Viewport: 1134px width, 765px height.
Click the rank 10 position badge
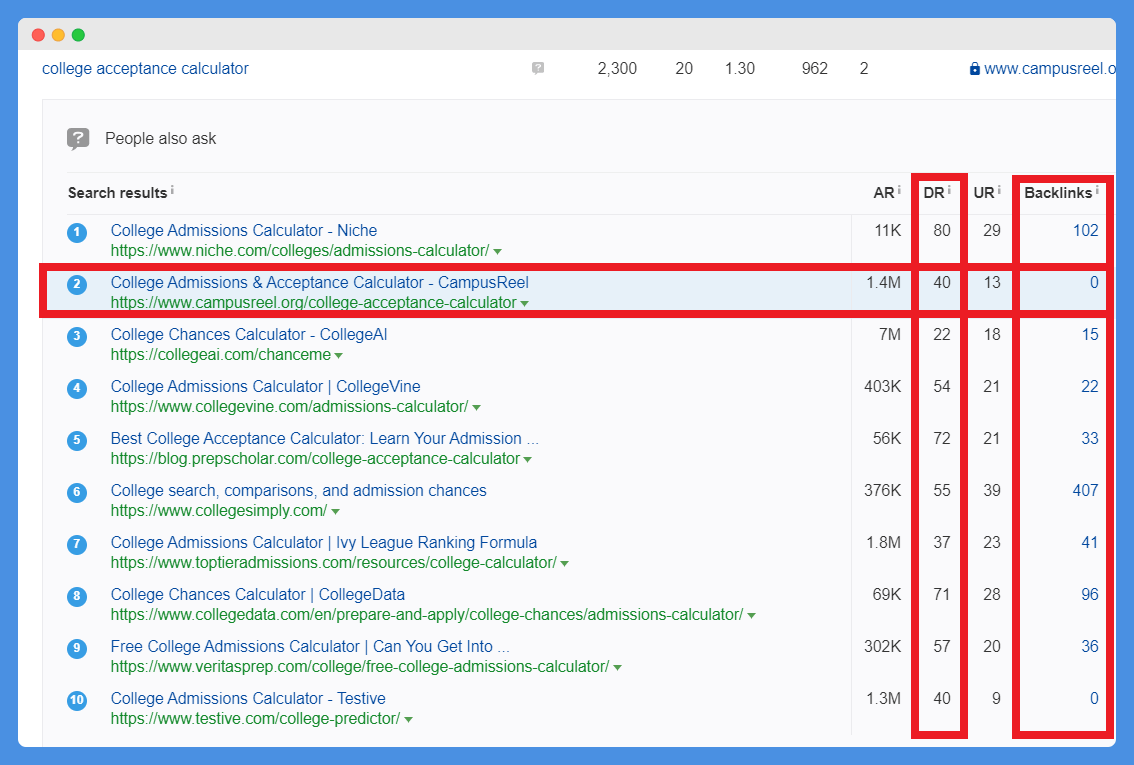tap(77, 701)
